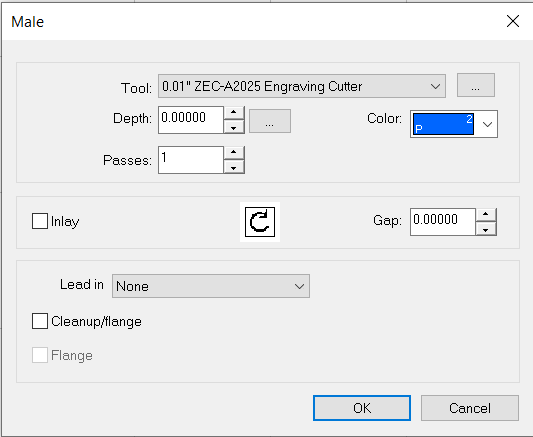Click the disabled Flange checkbox
Image resolution: width=533 pixels, height=437 pixels.
40,355
